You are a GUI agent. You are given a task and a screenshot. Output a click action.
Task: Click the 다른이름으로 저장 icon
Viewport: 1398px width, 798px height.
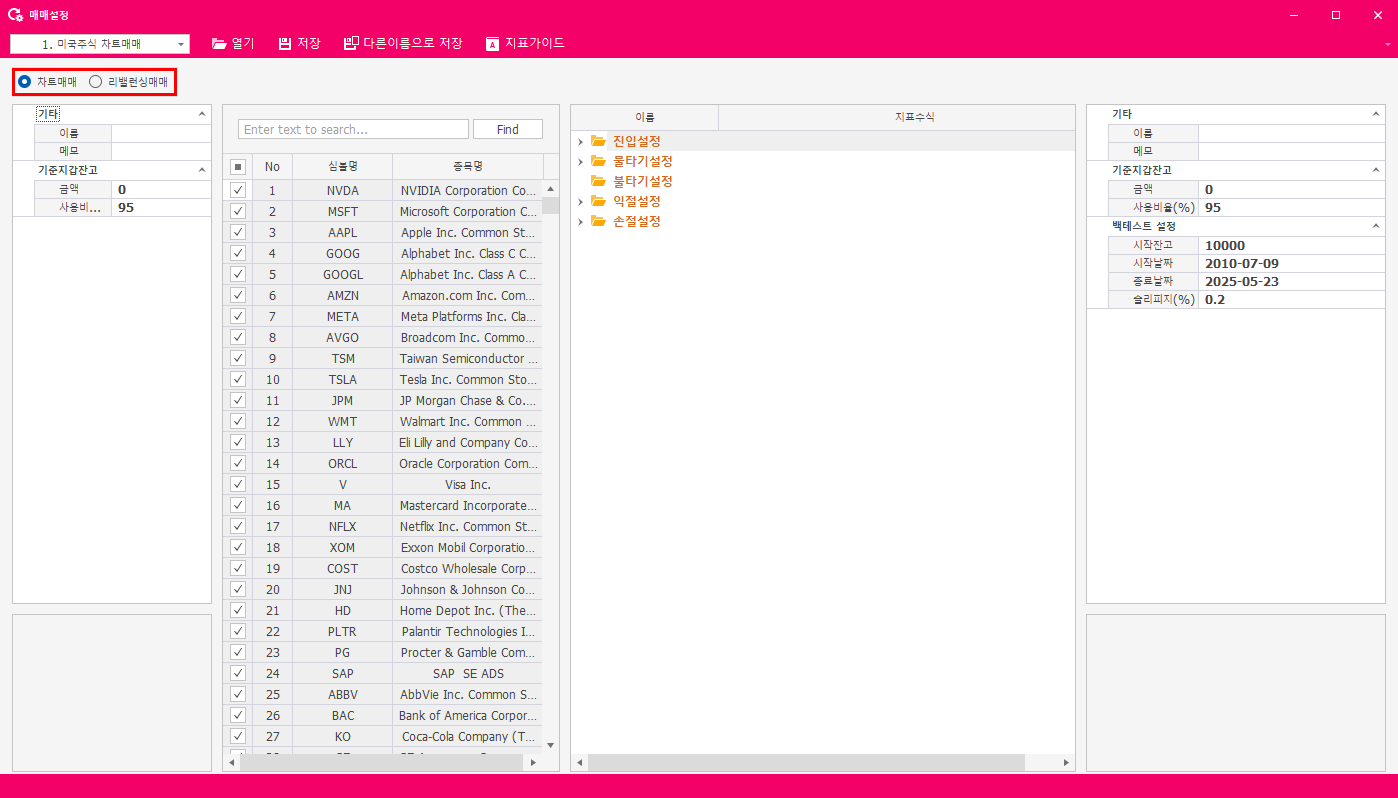pos(351,44)
